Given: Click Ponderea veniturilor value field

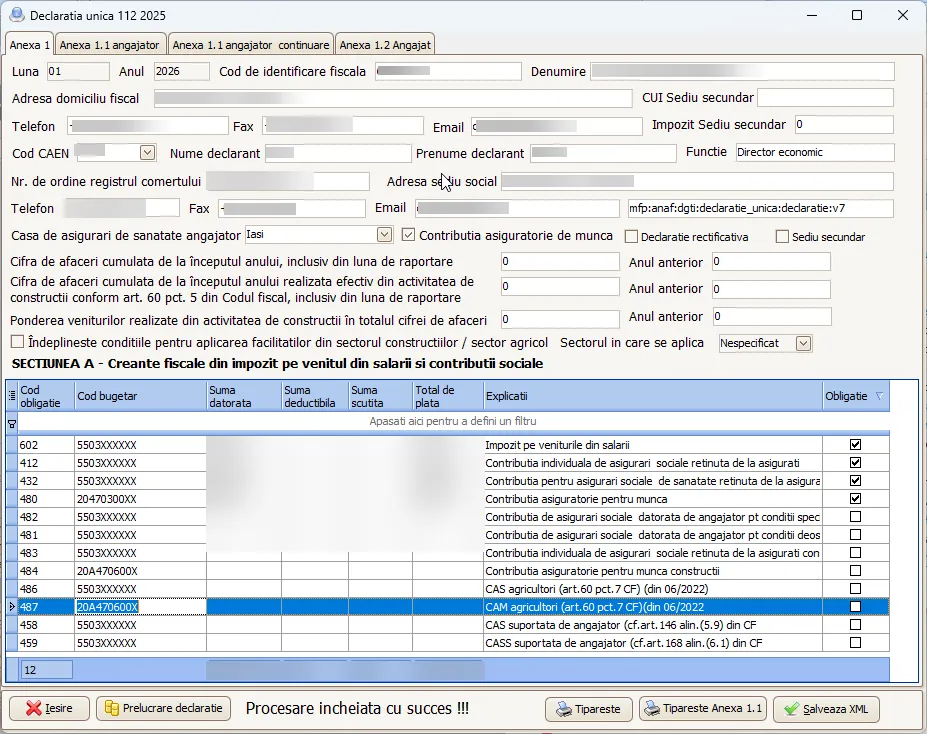Looking at the screenshot, I should [560, 319].
